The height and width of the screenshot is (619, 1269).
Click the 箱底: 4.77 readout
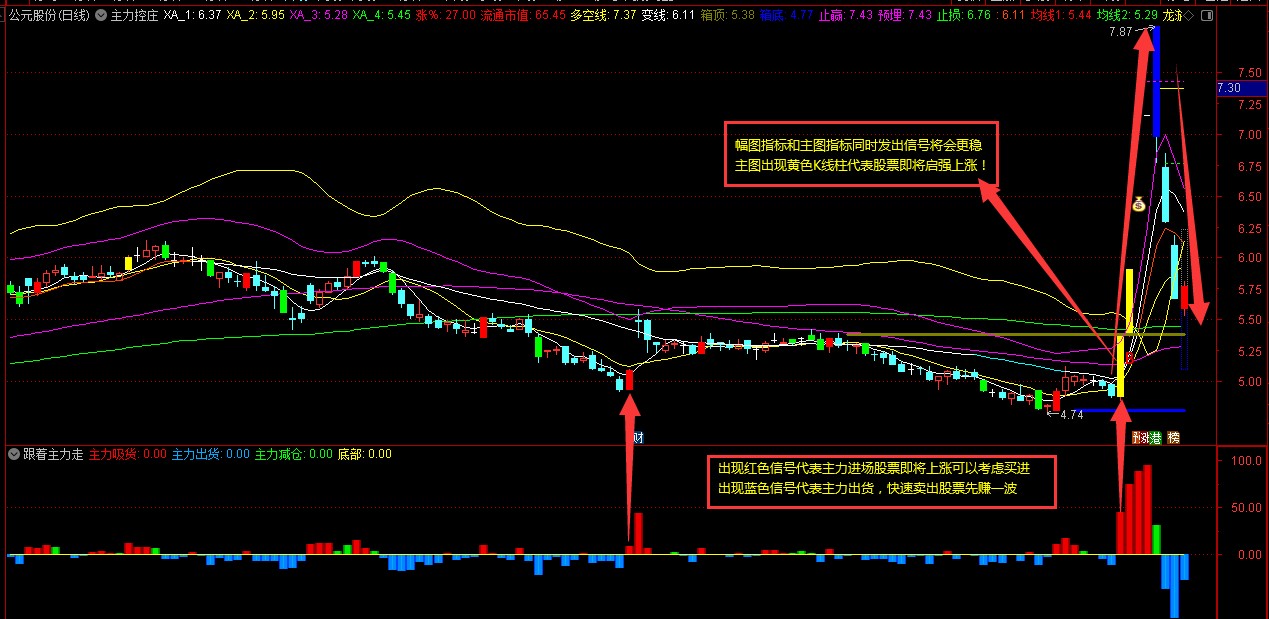[786, 16]
